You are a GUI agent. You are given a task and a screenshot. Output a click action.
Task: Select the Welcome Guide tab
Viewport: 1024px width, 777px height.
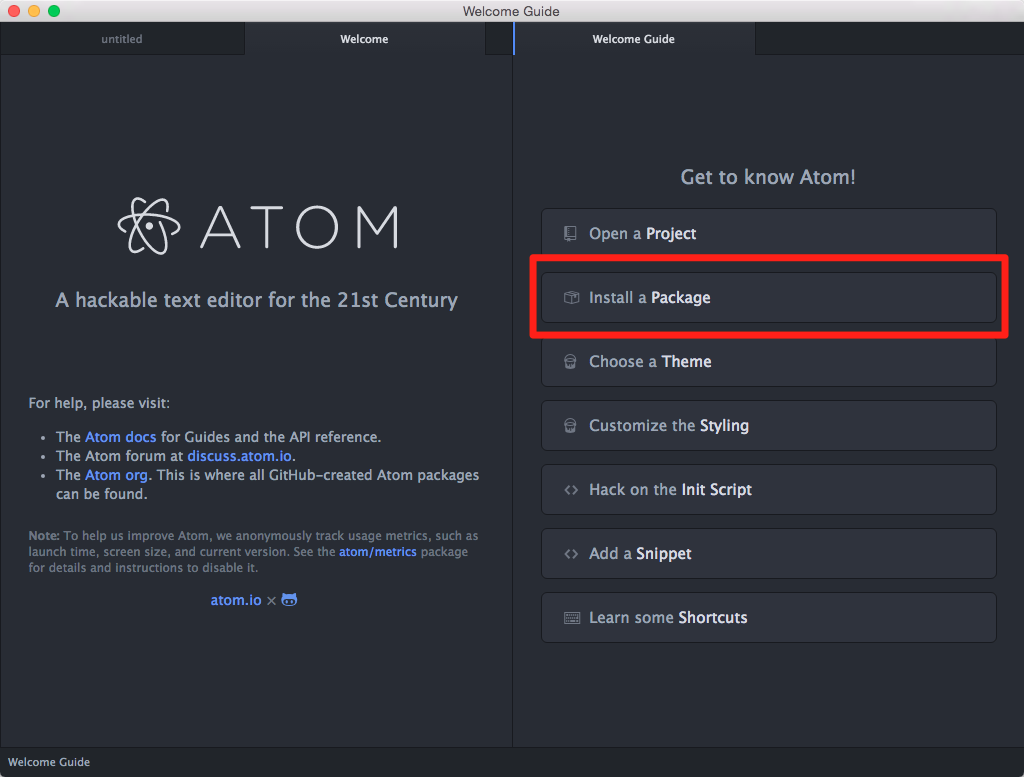pyautogui.click(x=633, y=39)
